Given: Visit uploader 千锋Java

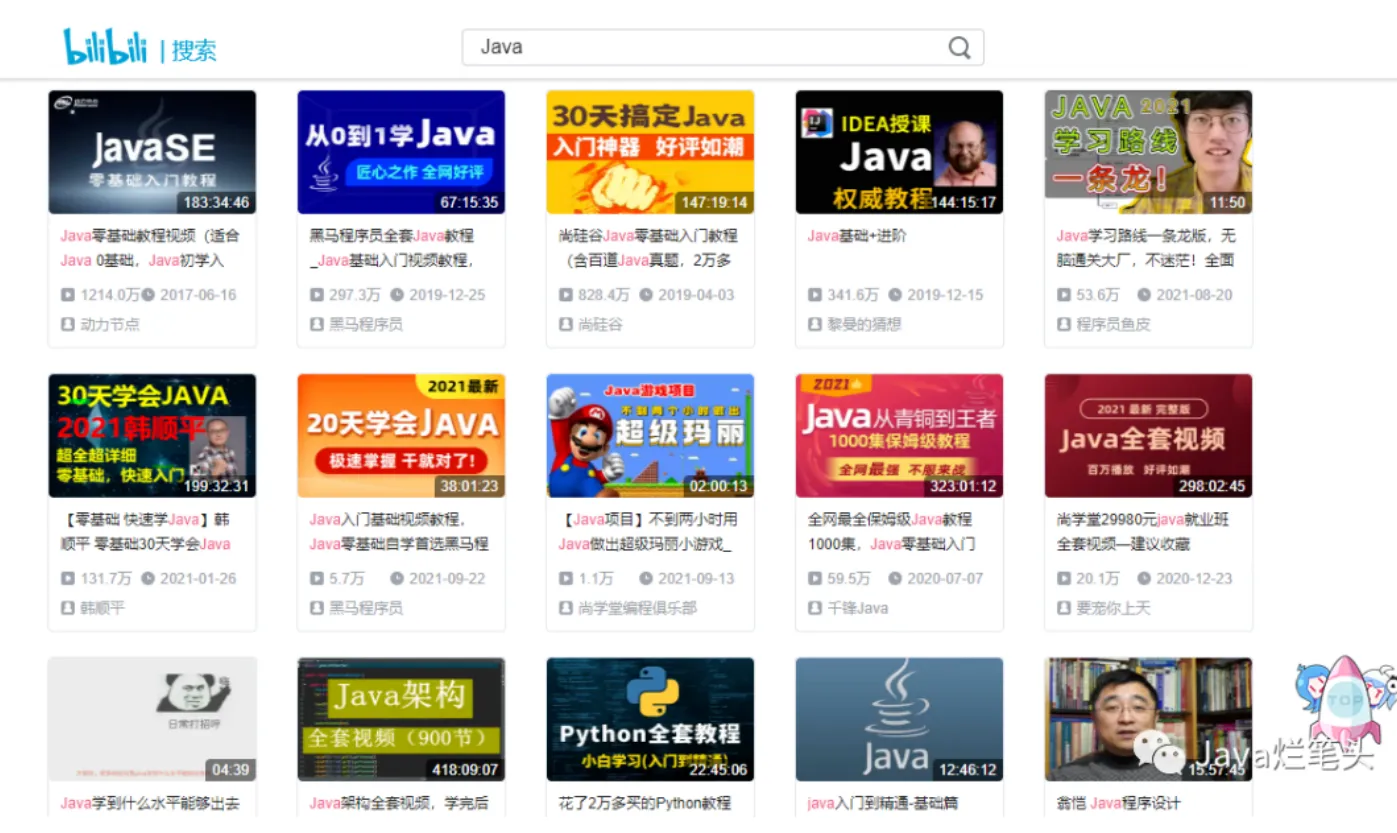Looking at the screenshot, I should point(857,608).
